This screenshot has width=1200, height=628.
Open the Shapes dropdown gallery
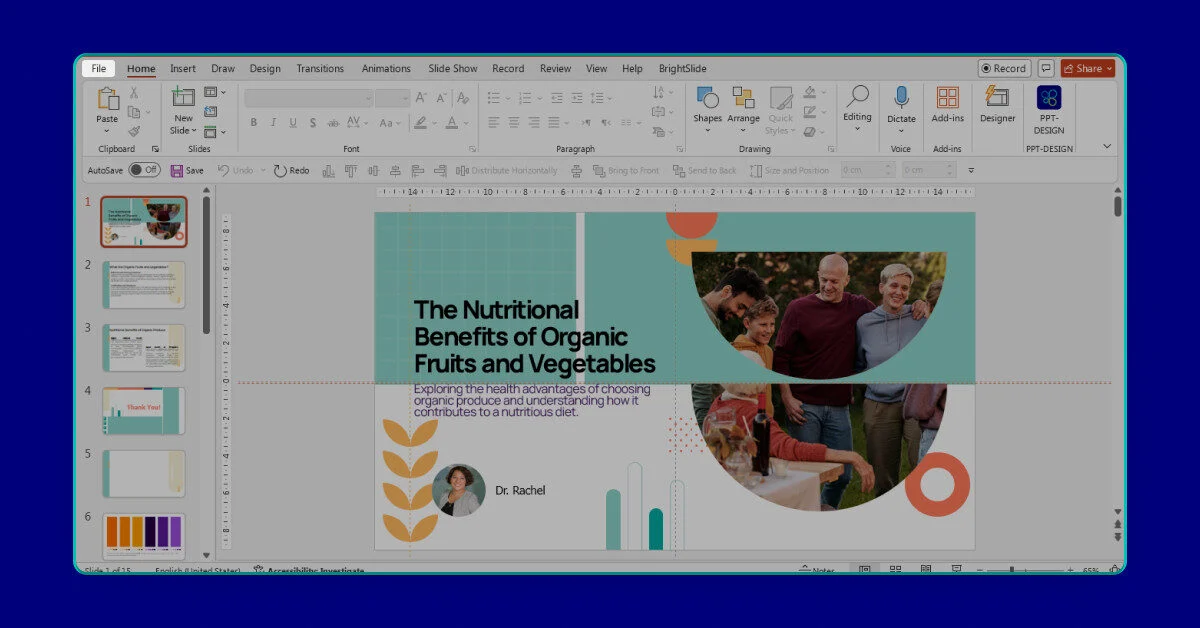[707, 106]
